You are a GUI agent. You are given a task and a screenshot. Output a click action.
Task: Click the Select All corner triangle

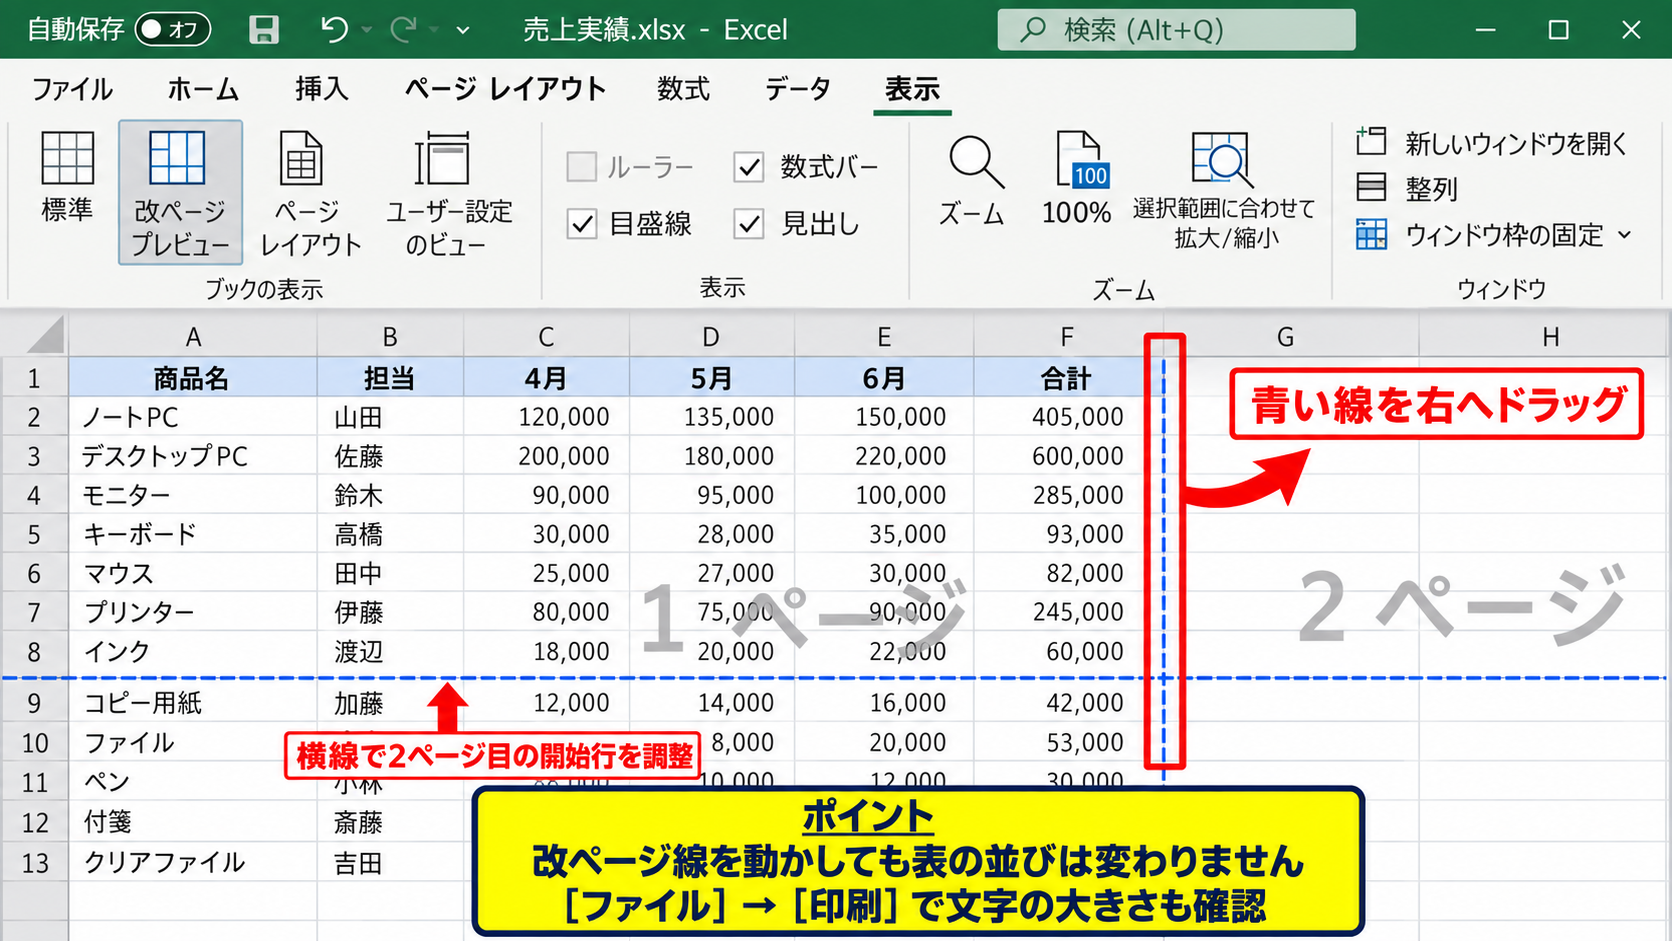[45, 336]
